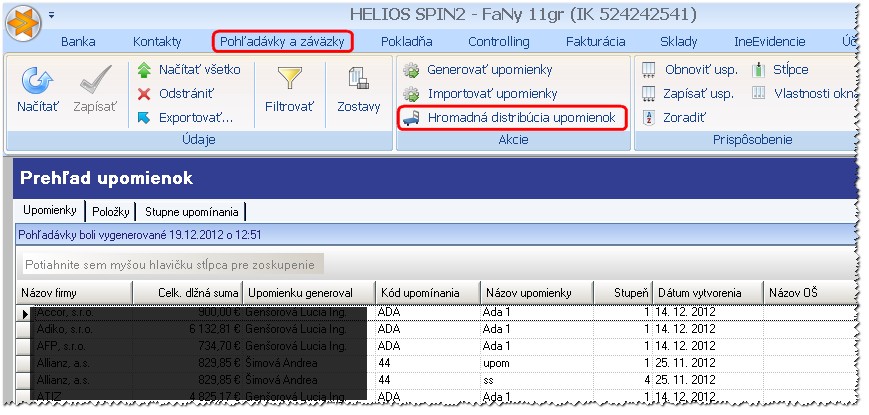Click the blue Exportovať arrow icon

(144, 118)
